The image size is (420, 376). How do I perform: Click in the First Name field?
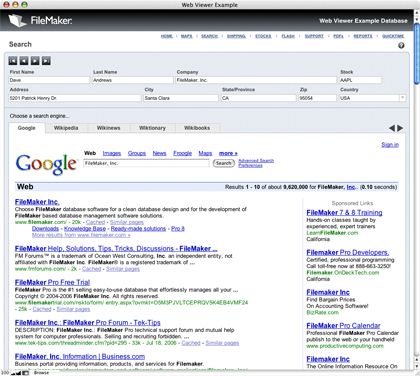tap(49, 80)
